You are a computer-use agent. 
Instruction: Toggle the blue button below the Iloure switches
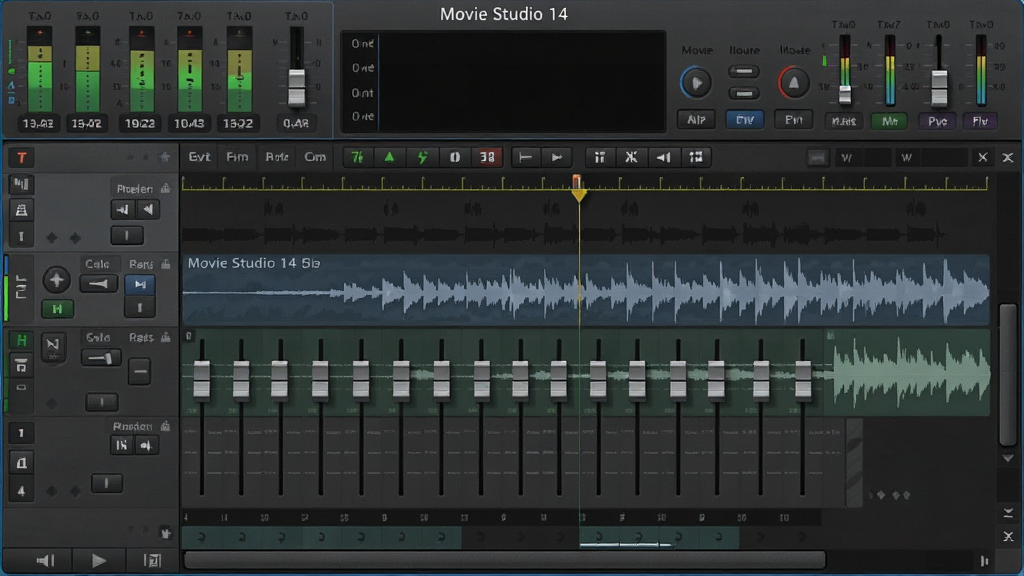coord(744,120)
